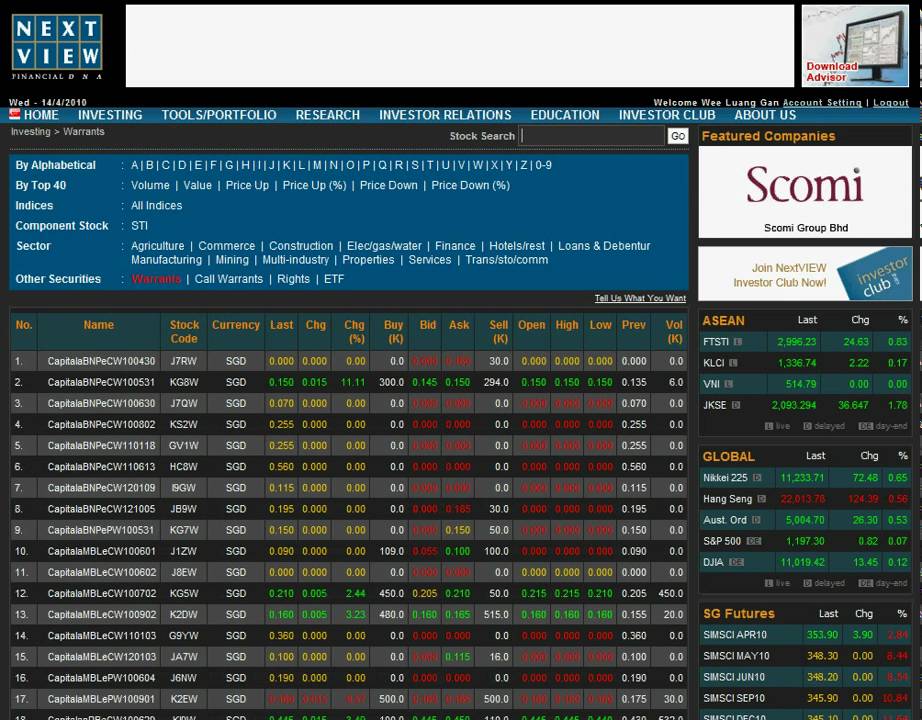
Task: Open the INVESTOR RELATIONS menu
Action: coord(445,115)
